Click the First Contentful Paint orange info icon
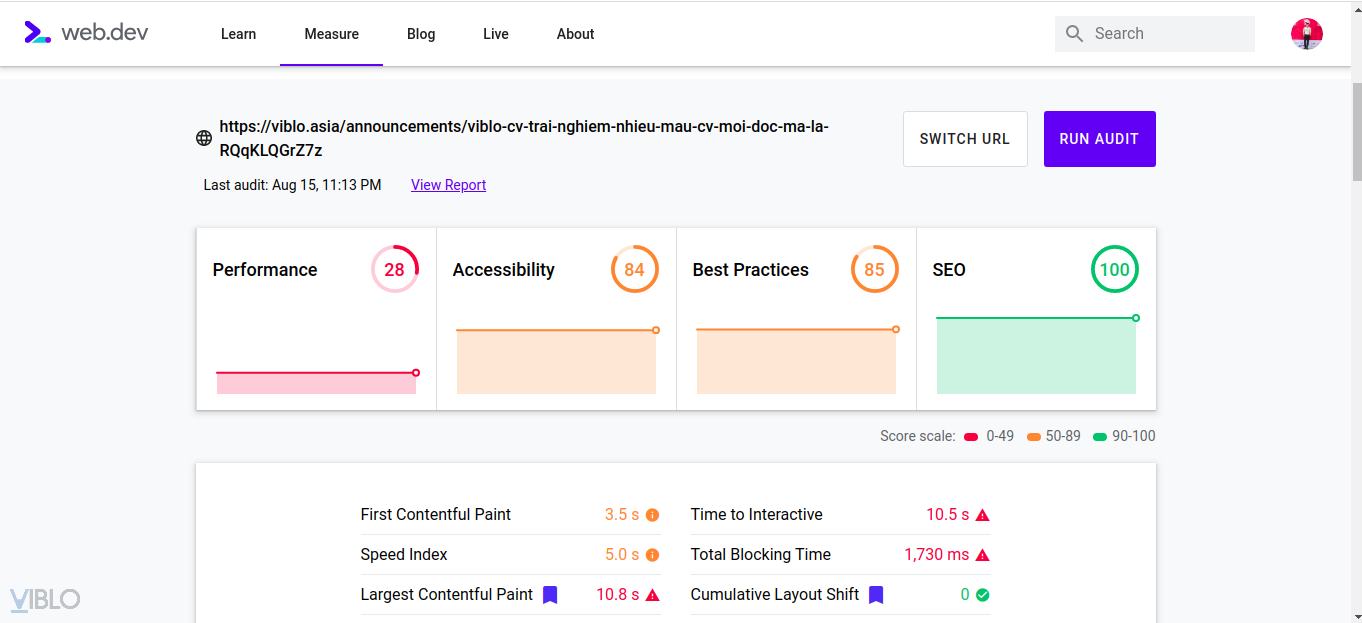Screen dimensions: 1362x623 tap(652, 515)
